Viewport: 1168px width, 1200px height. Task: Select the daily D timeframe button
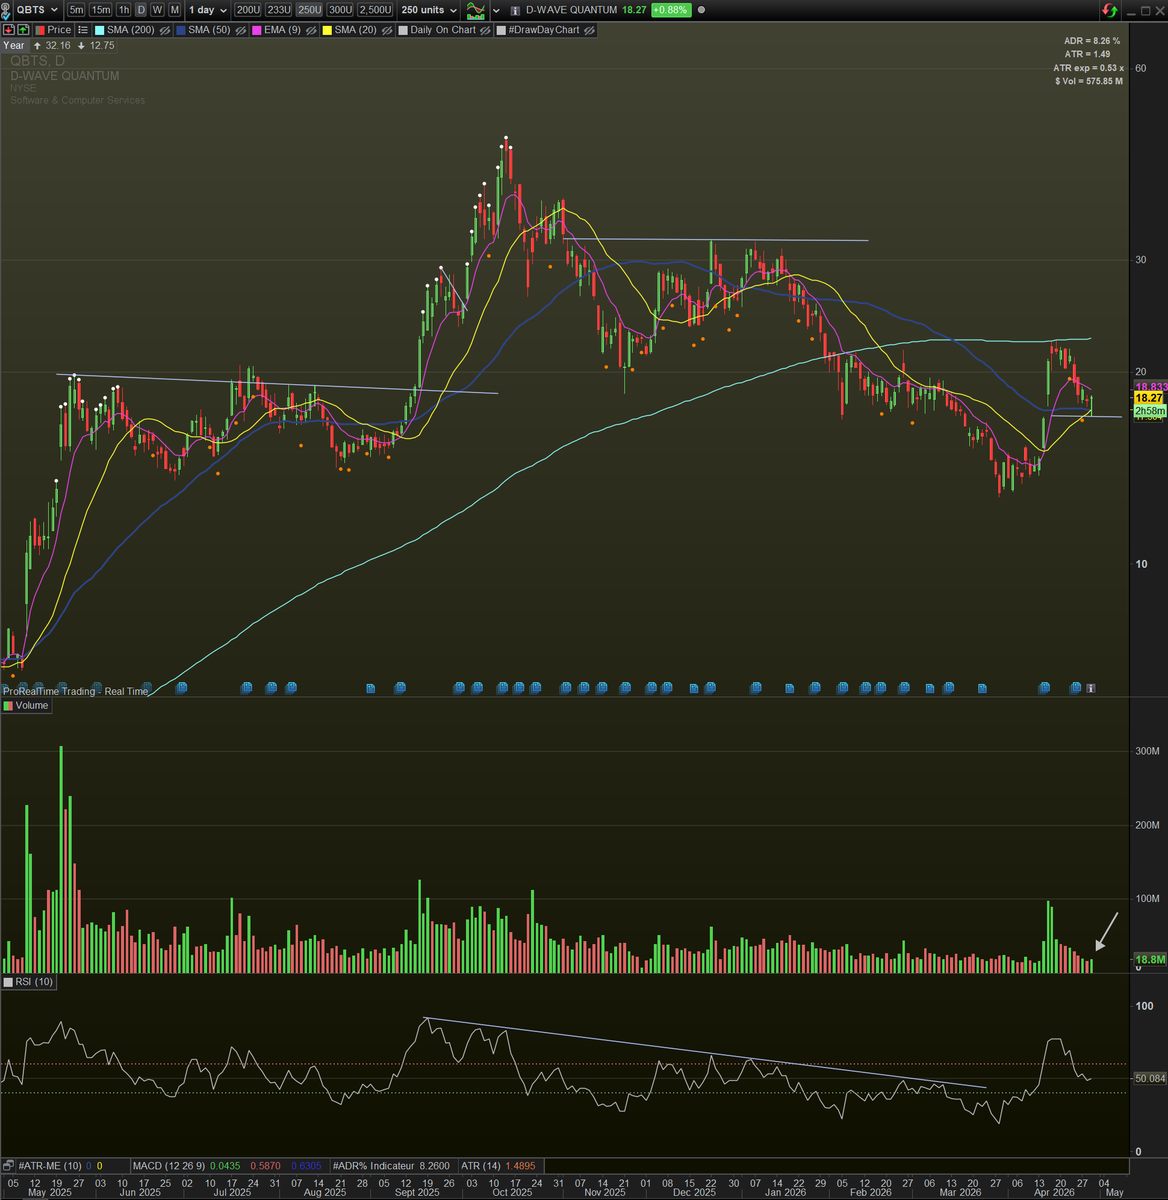(141, 10)
